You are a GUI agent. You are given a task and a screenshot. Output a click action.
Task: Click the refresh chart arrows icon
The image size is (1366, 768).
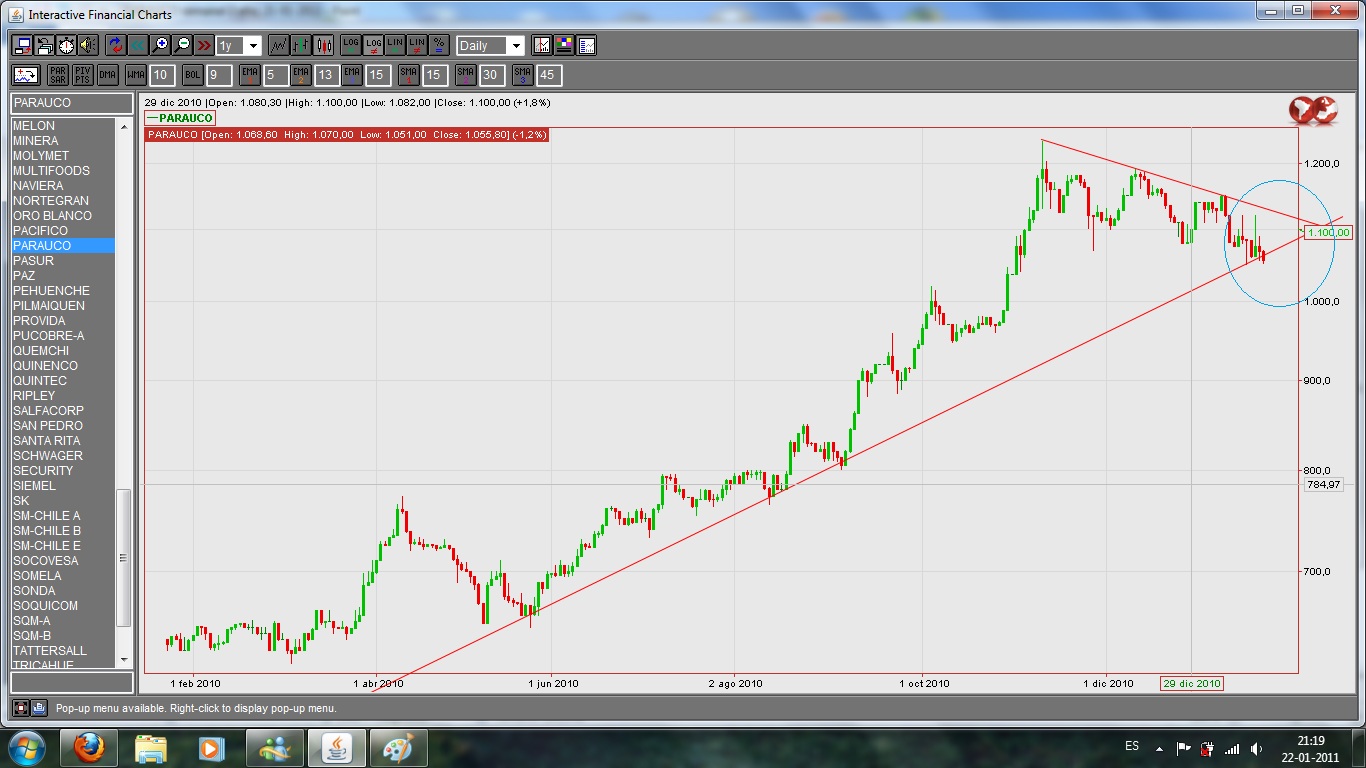click(115, 45)
